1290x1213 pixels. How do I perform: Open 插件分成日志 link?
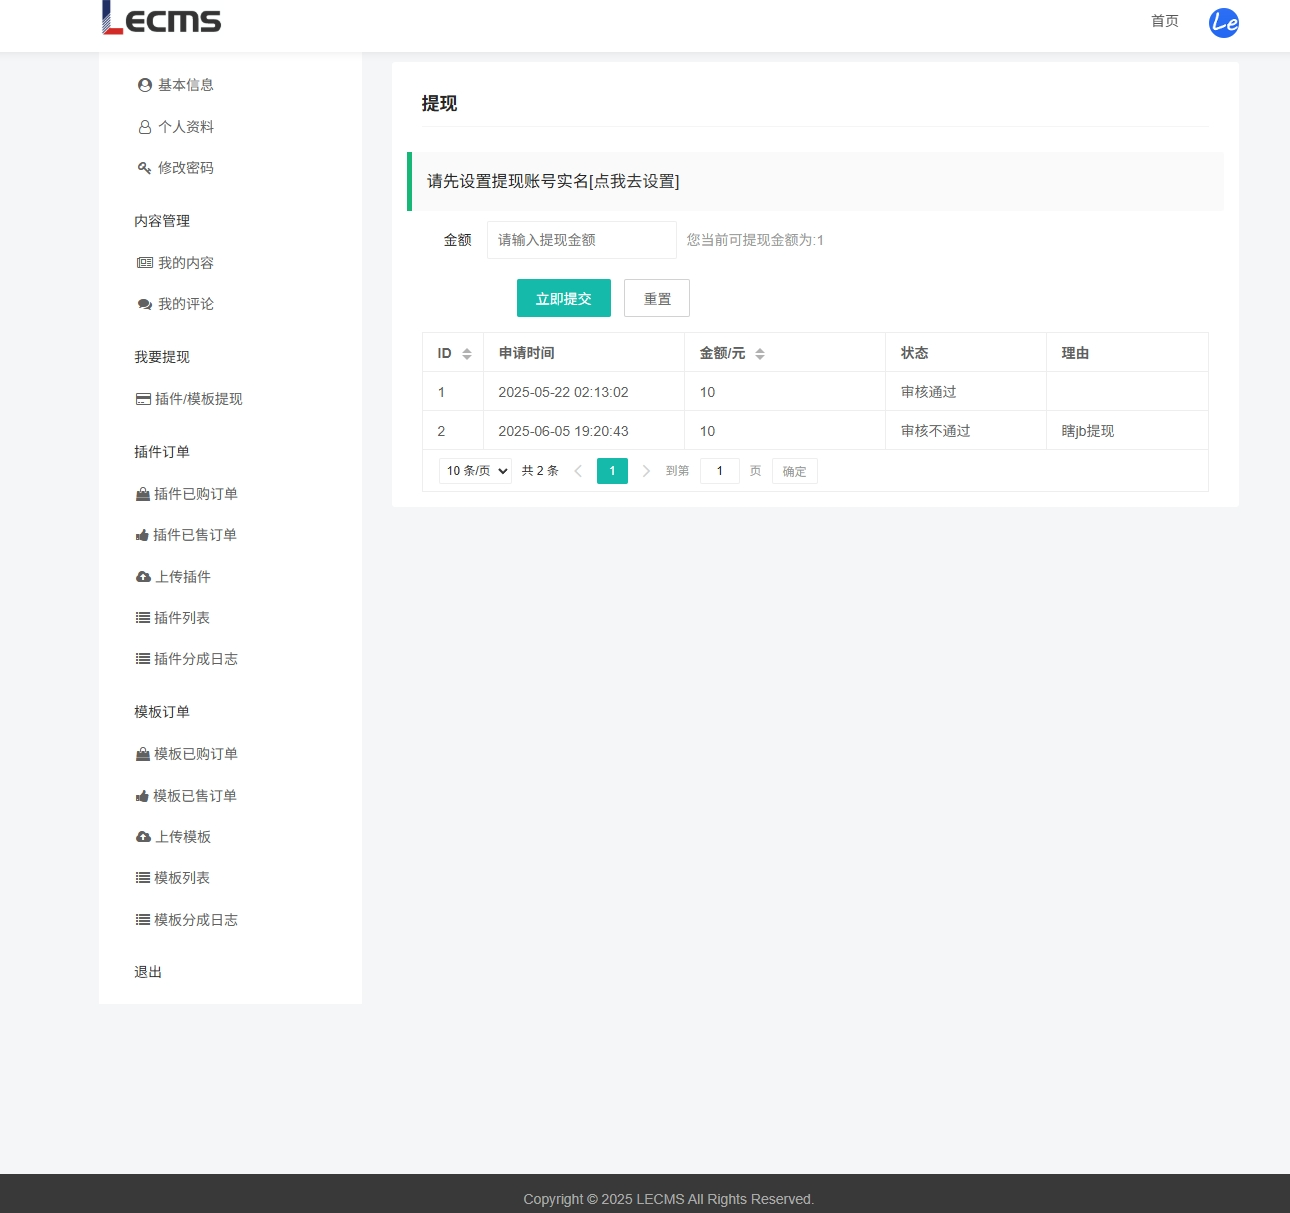coord(196,659)
